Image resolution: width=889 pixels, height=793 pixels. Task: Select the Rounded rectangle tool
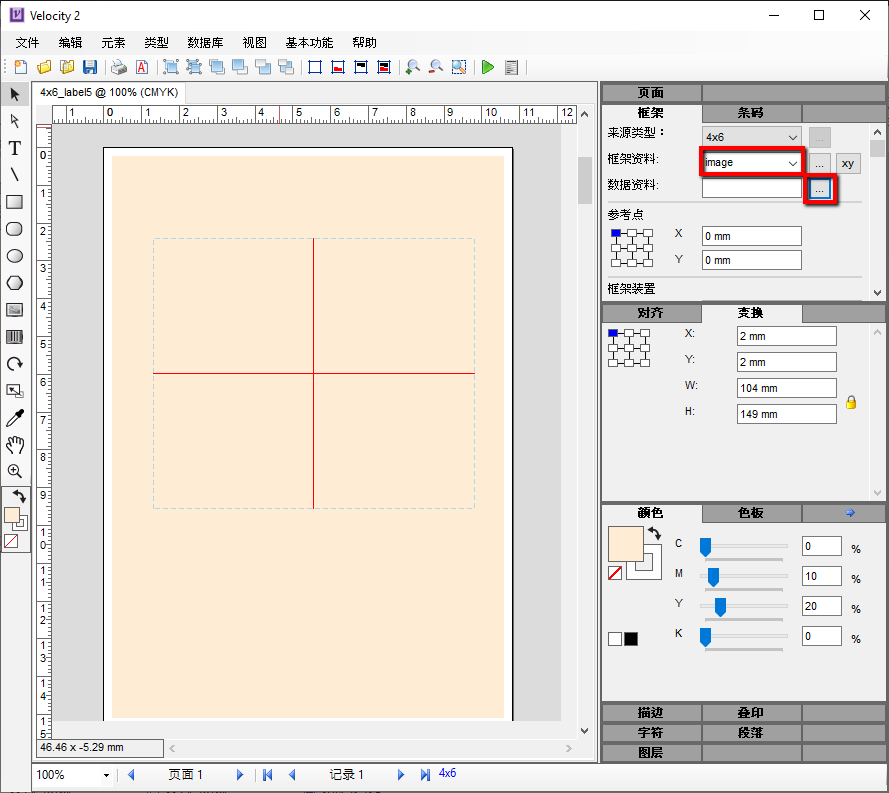(x=15, y=229)
